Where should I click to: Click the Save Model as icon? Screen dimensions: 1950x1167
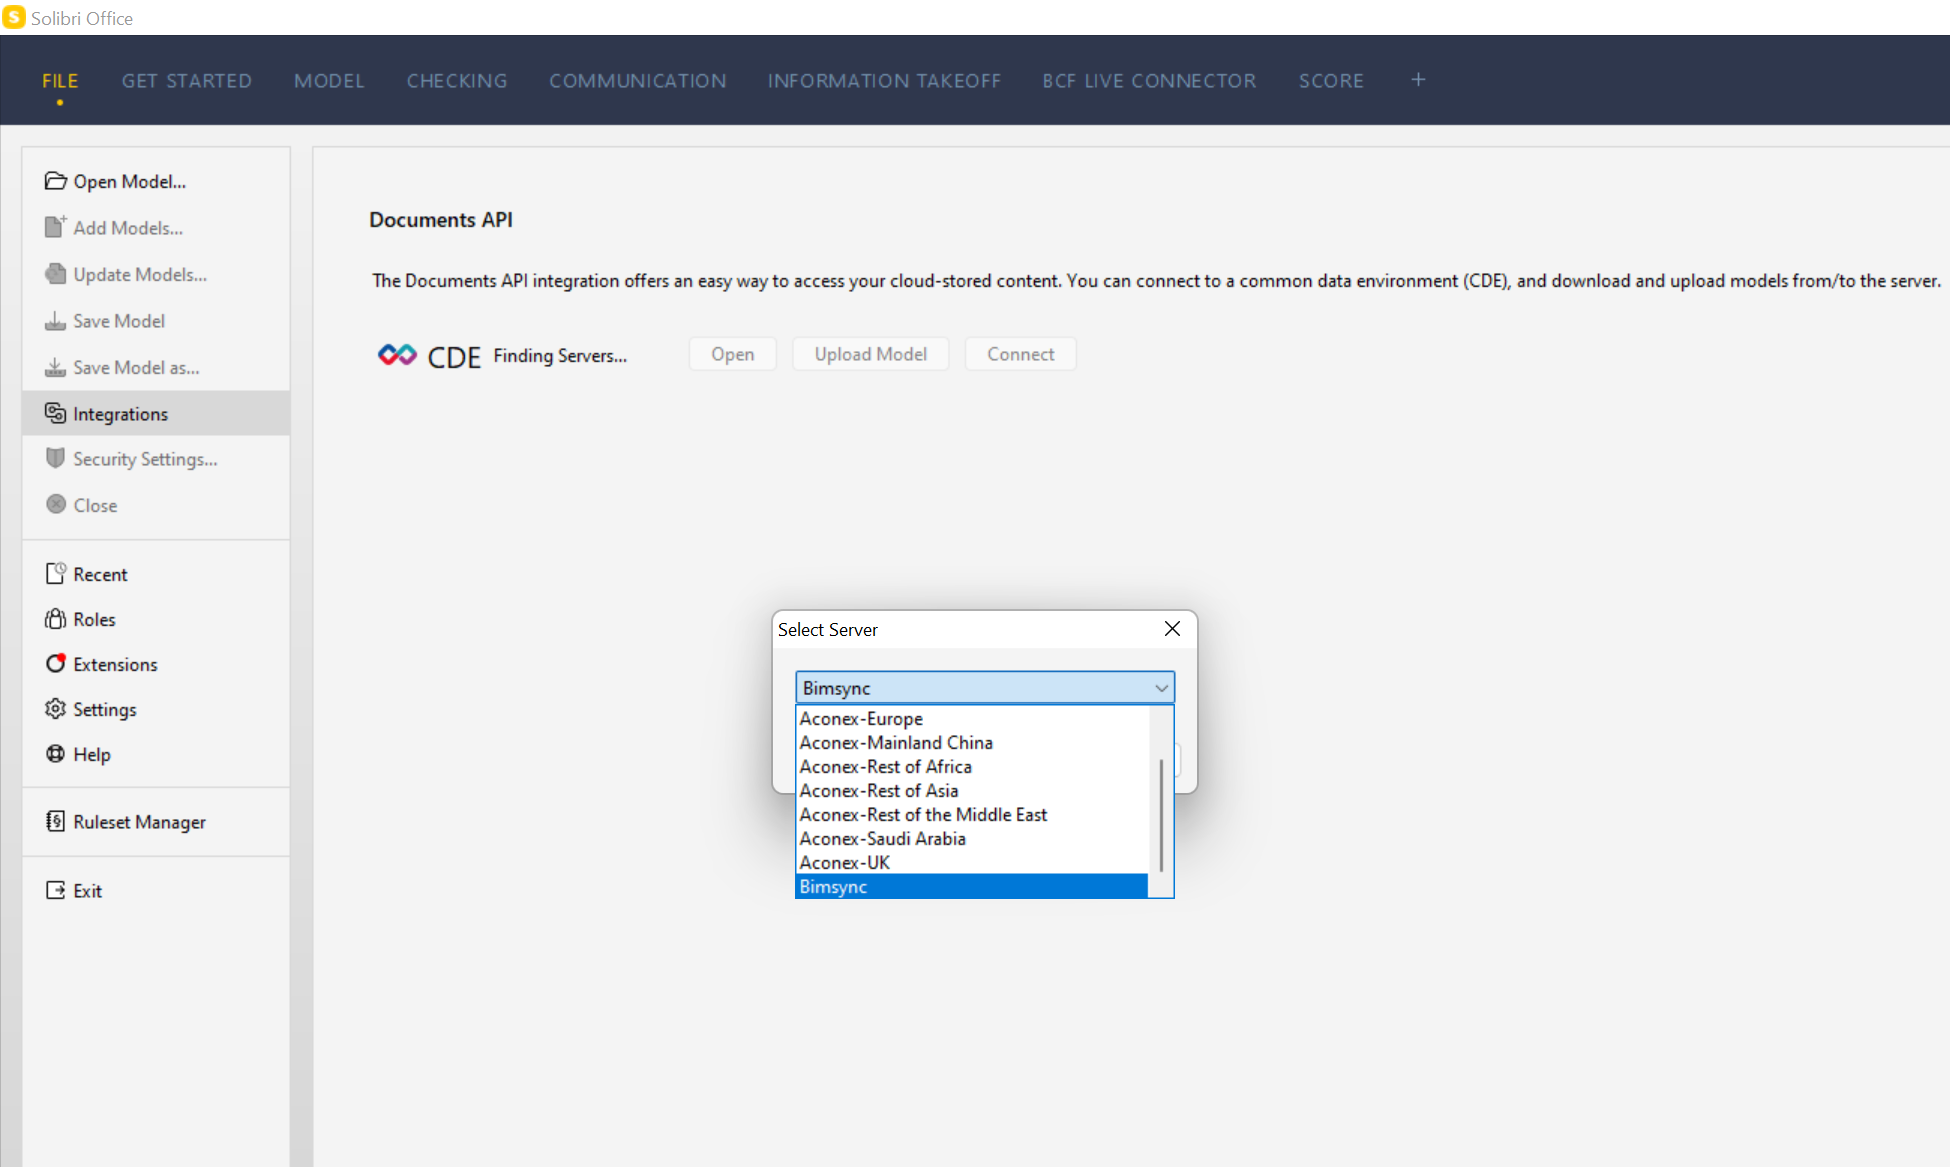55,367
